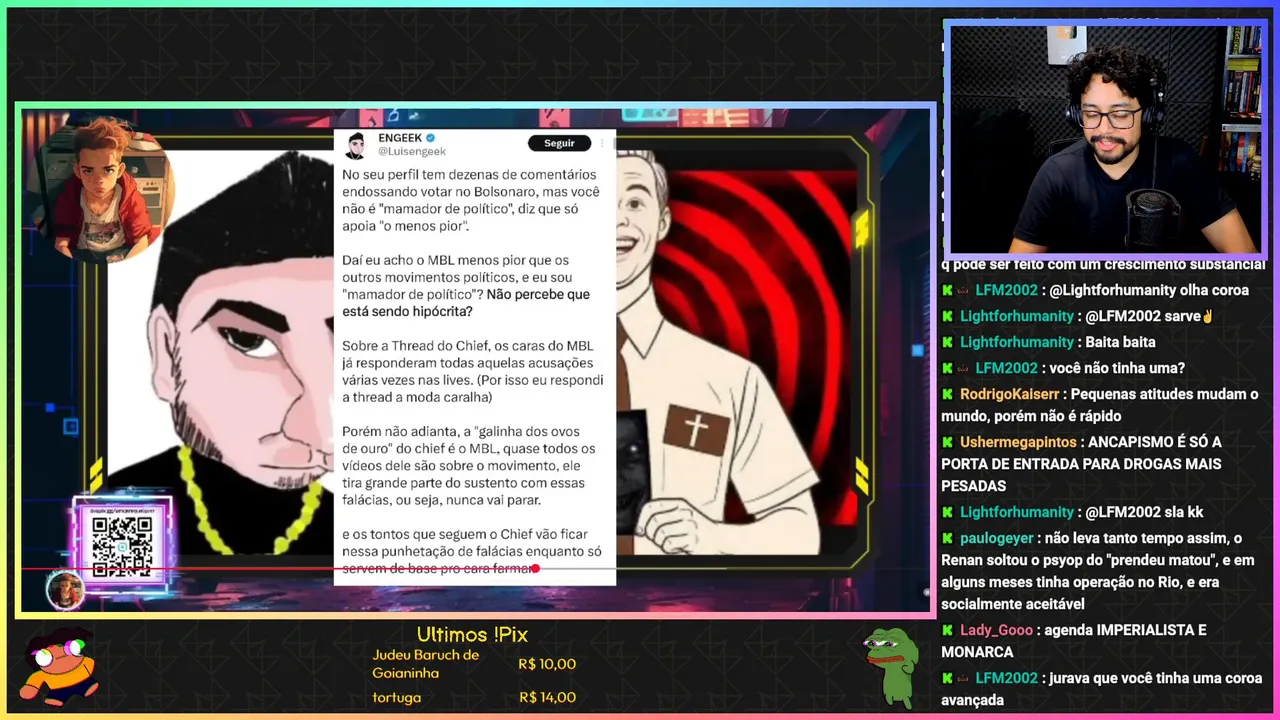Click donation amount 'R$ 14,00'

click(x=547, y=698)
